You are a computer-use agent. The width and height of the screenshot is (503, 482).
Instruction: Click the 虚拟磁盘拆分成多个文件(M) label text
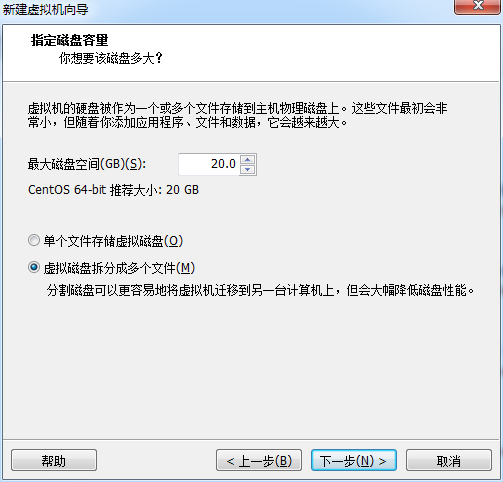coord(119,268)
